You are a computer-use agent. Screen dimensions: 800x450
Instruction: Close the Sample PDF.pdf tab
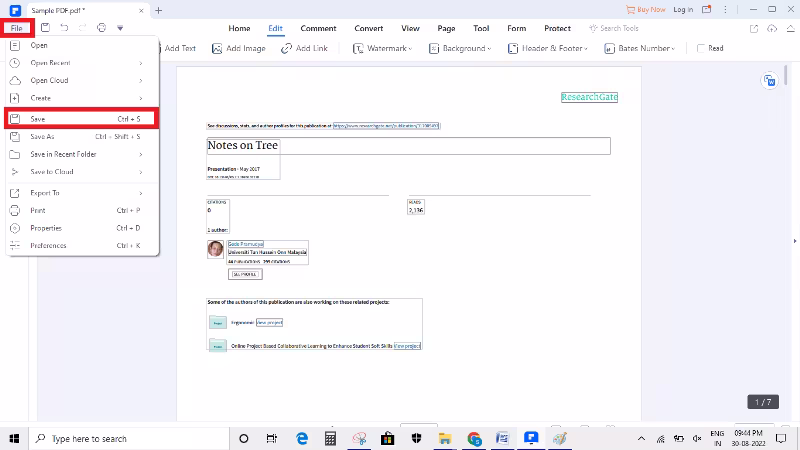click(x=141, y=10)
